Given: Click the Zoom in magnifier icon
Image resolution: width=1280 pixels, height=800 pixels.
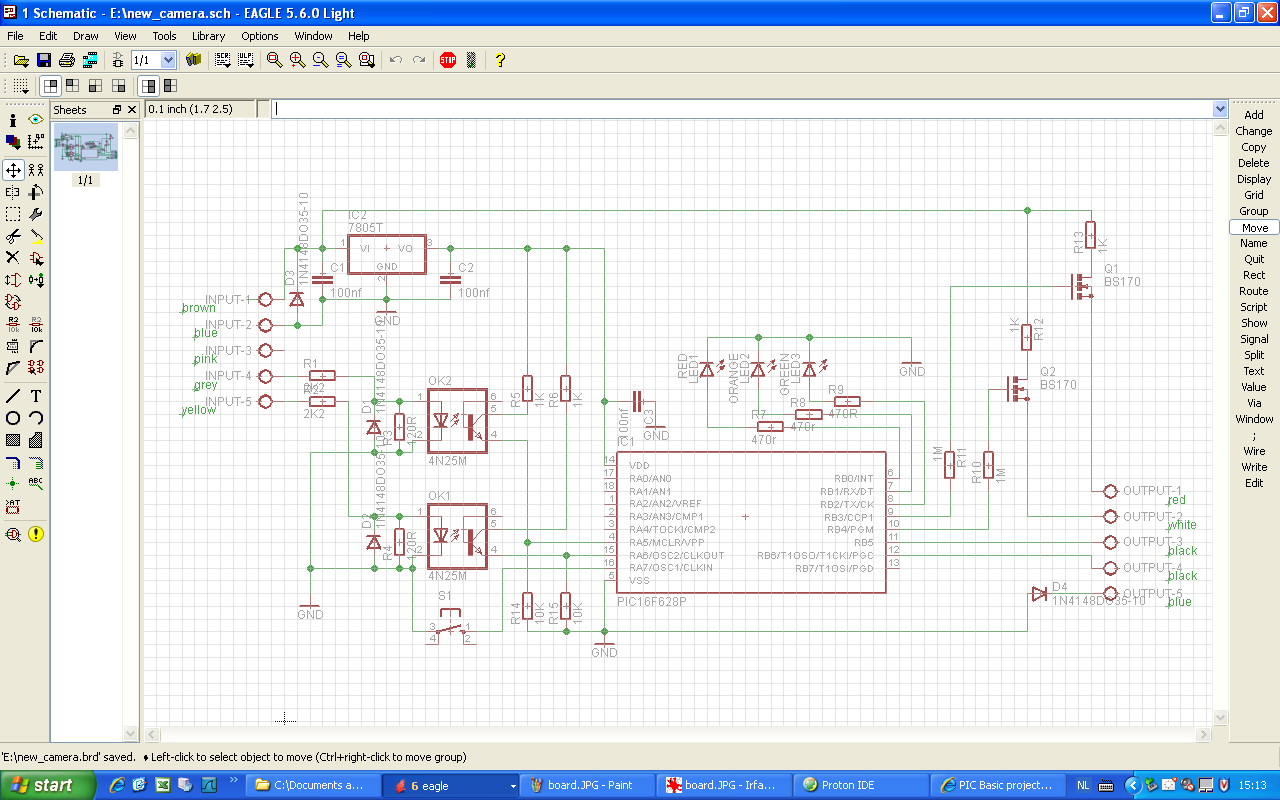Looking at the screenshot, I should coord(297,60).
